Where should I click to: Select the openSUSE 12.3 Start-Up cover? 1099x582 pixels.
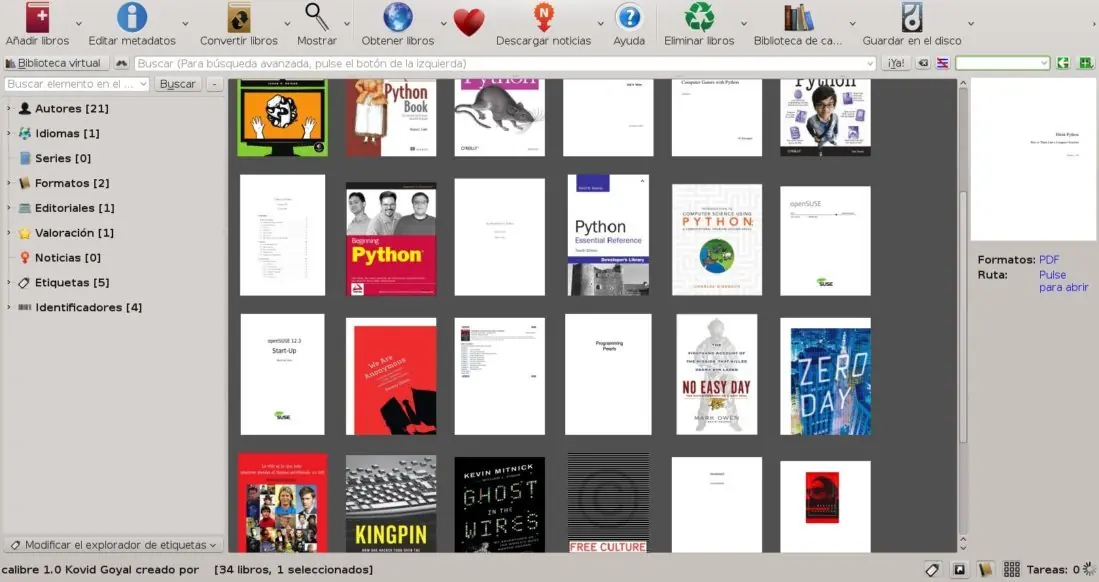click(282, 374)
